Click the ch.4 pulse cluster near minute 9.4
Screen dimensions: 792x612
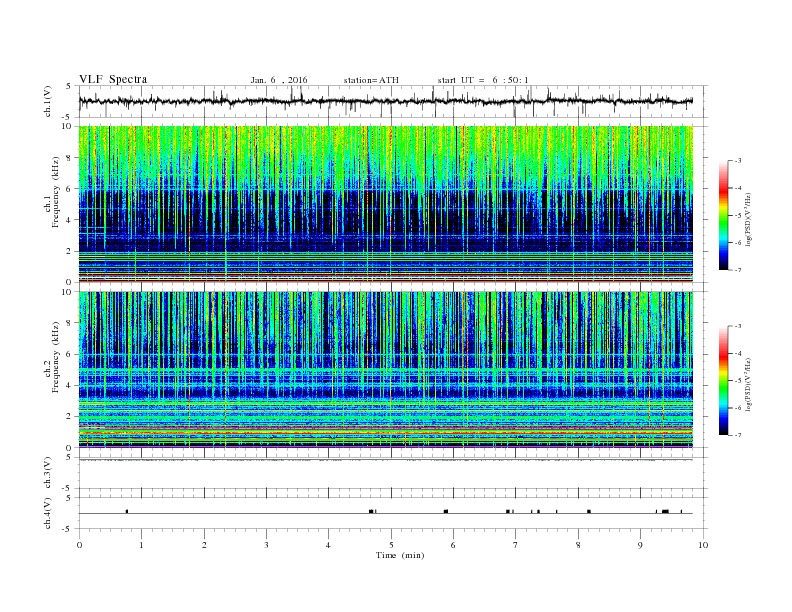point(665,511)
